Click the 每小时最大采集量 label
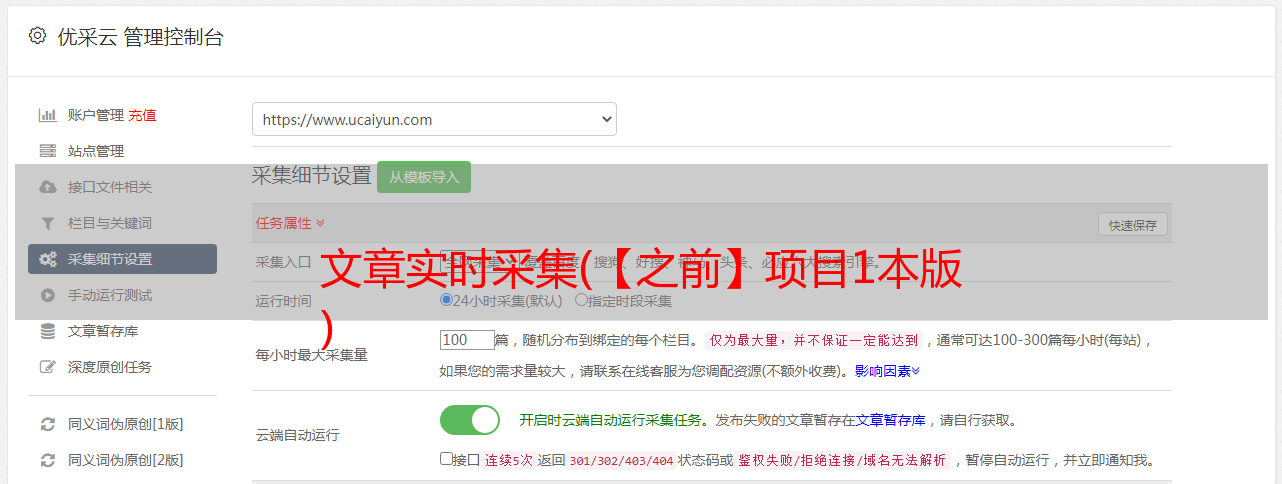 pyautogui.click(x=312, y=354)
